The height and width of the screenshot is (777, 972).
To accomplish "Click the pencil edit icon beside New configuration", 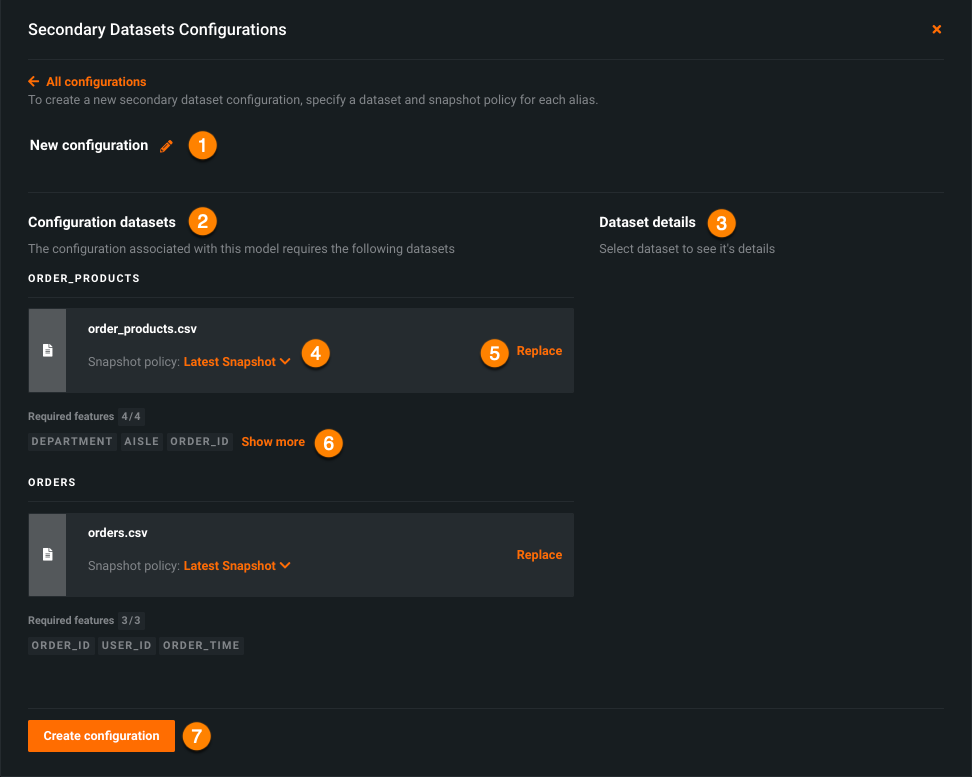I will 166,146.
